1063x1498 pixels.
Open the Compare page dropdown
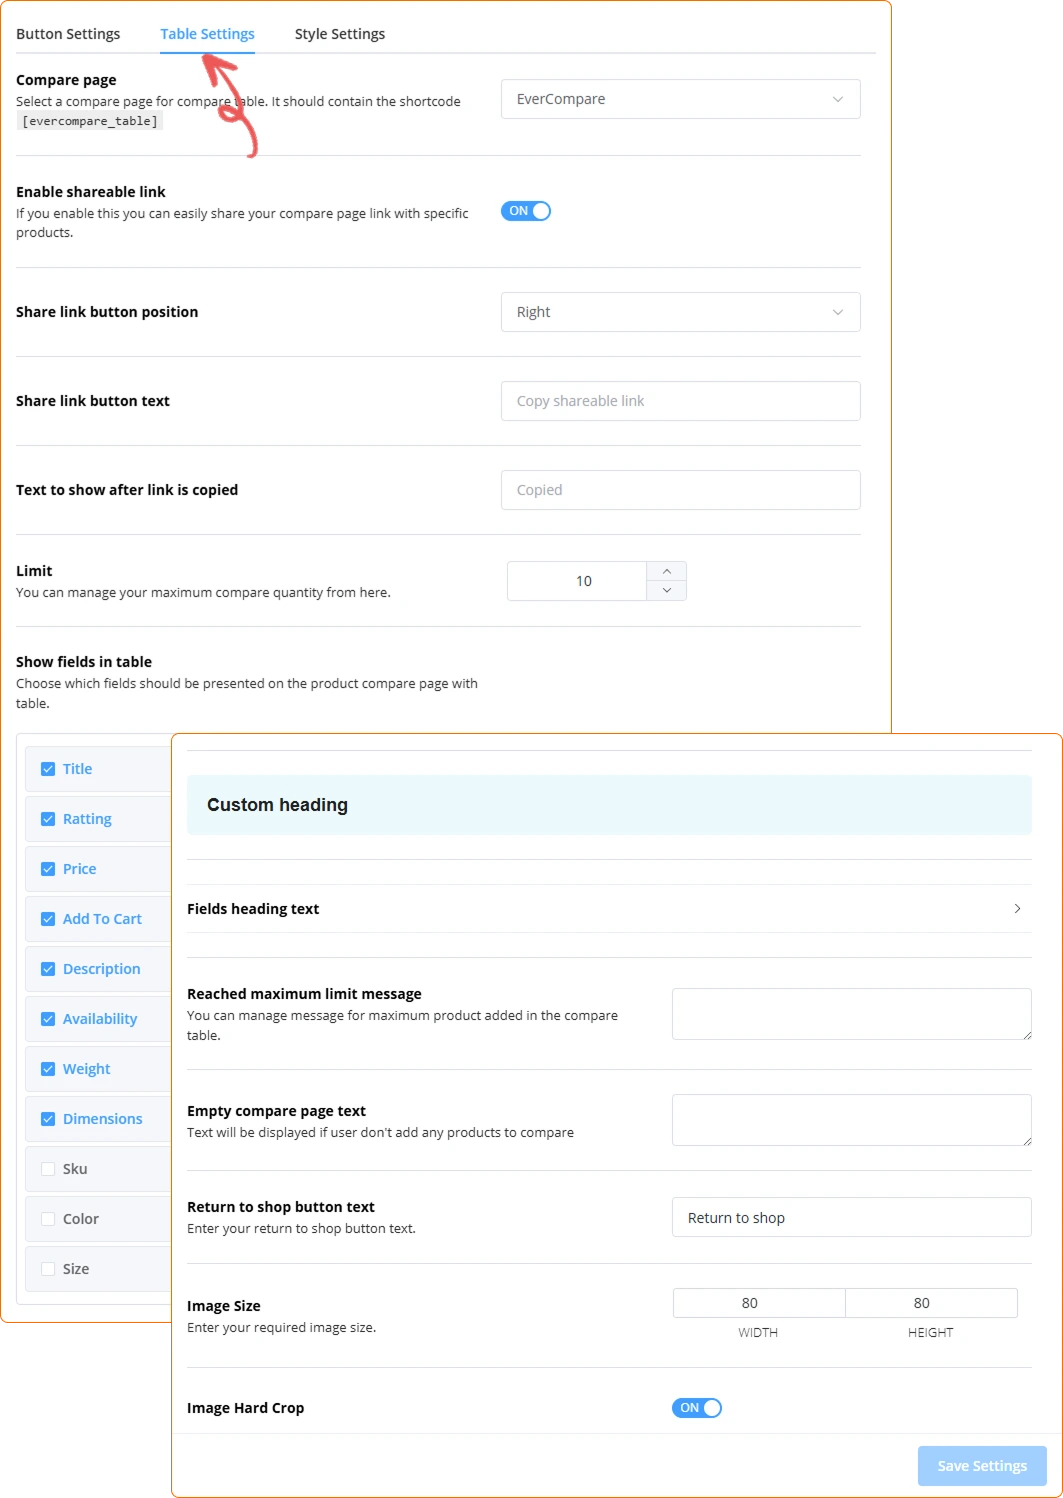click(680, 99)
